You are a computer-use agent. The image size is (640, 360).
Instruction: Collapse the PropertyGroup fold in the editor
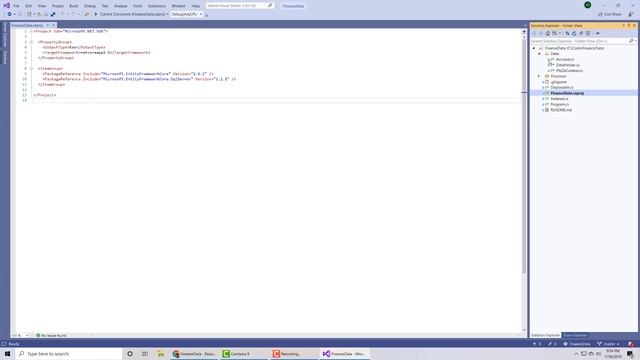[x=31, y=42]
